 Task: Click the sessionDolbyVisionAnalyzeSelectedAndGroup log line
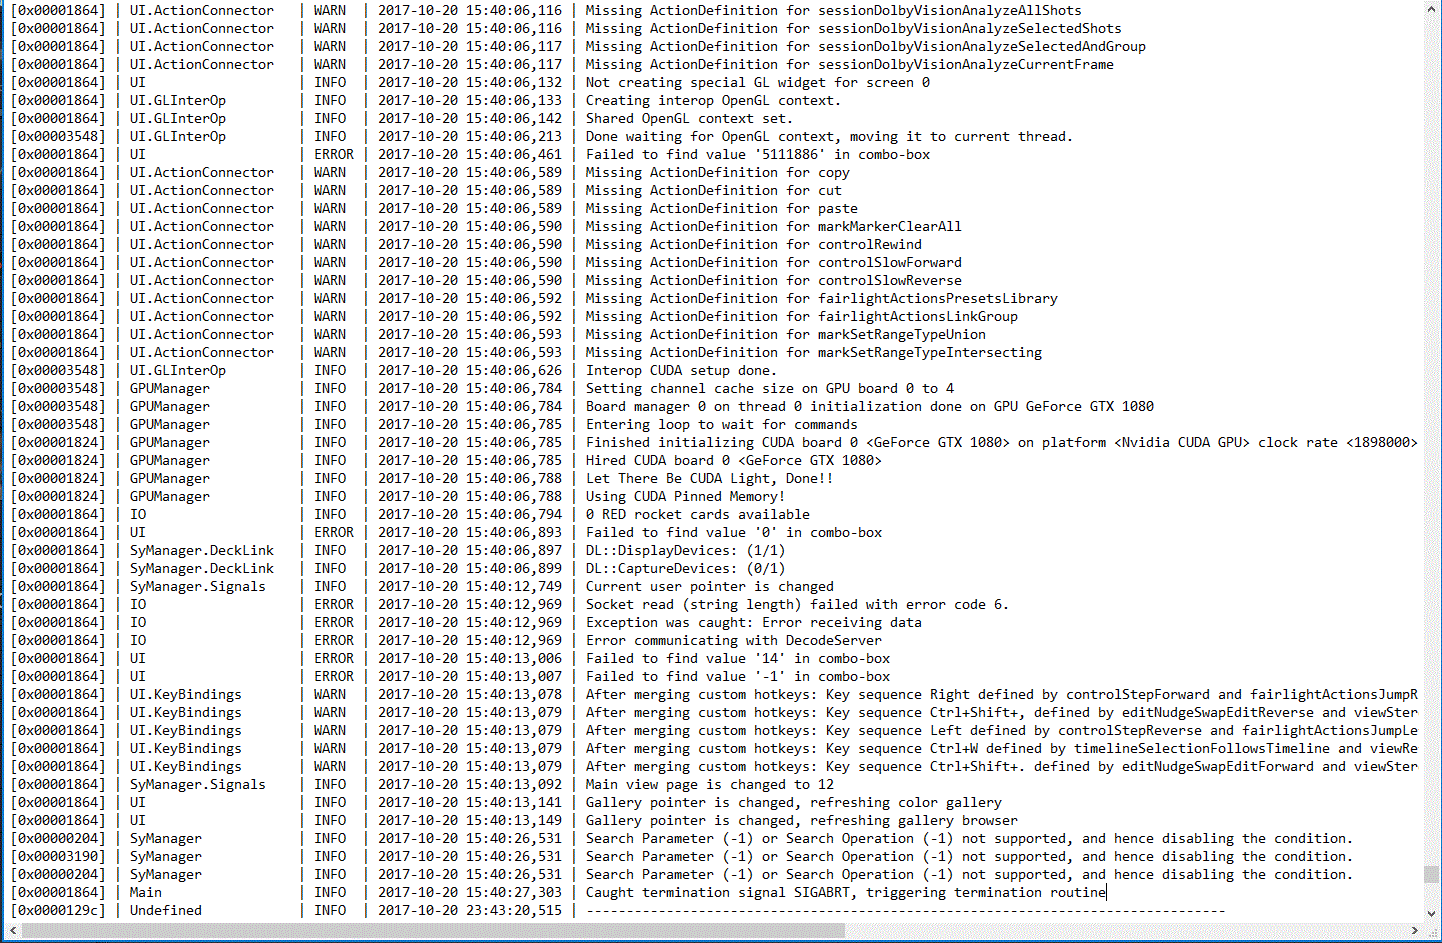click(865, 46)
